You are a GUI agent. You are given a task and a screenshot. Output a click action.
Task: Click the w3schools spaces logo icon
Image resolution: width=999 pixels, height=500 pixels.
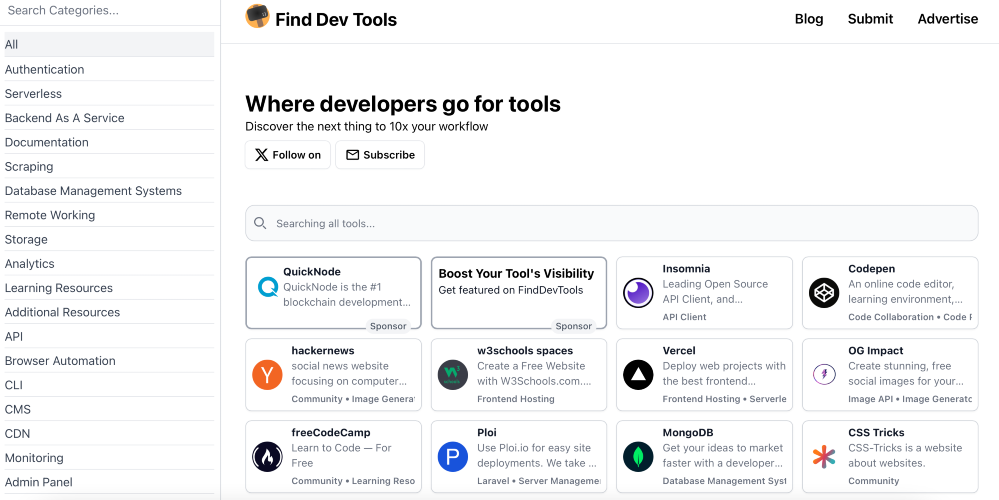[453, 375]
